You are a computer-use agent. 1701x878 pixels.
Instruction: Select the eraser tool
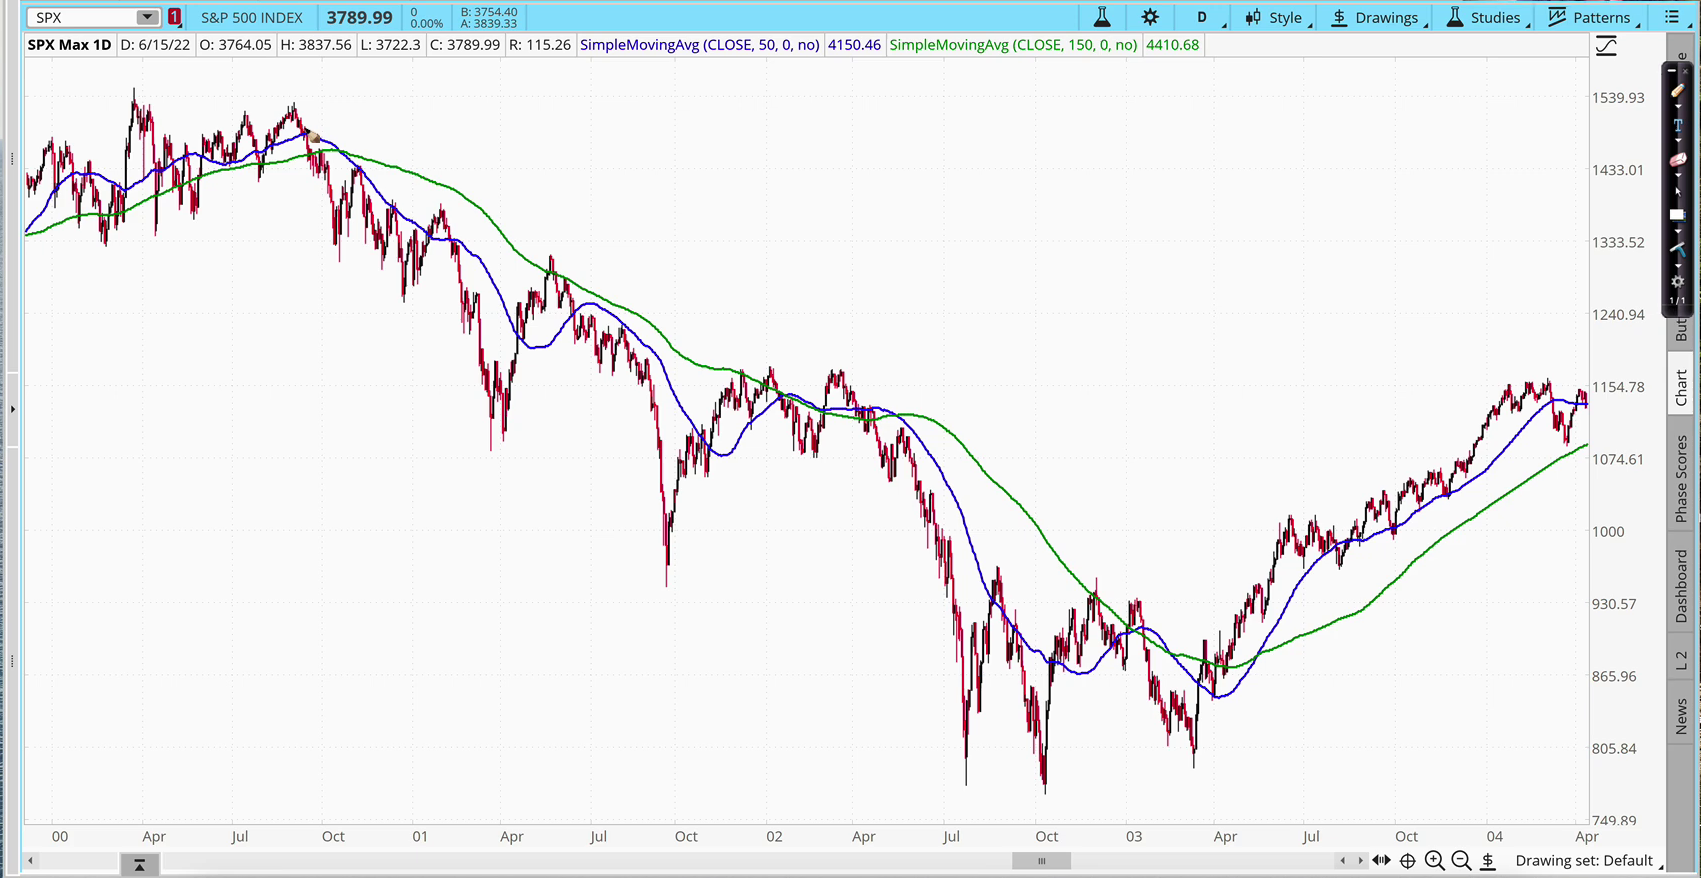click(1678, 159)
